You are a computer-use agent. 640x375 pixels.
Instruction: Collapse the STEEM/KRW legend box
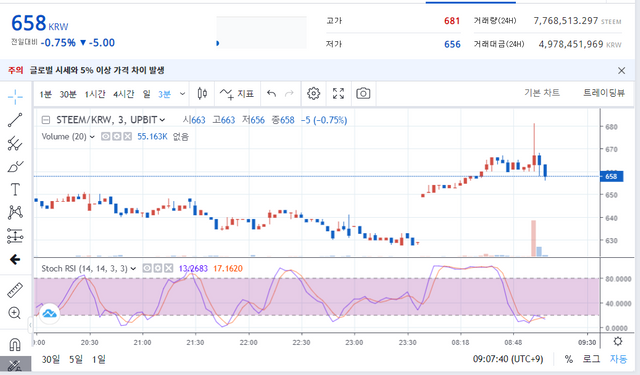[x=46, y=120]
